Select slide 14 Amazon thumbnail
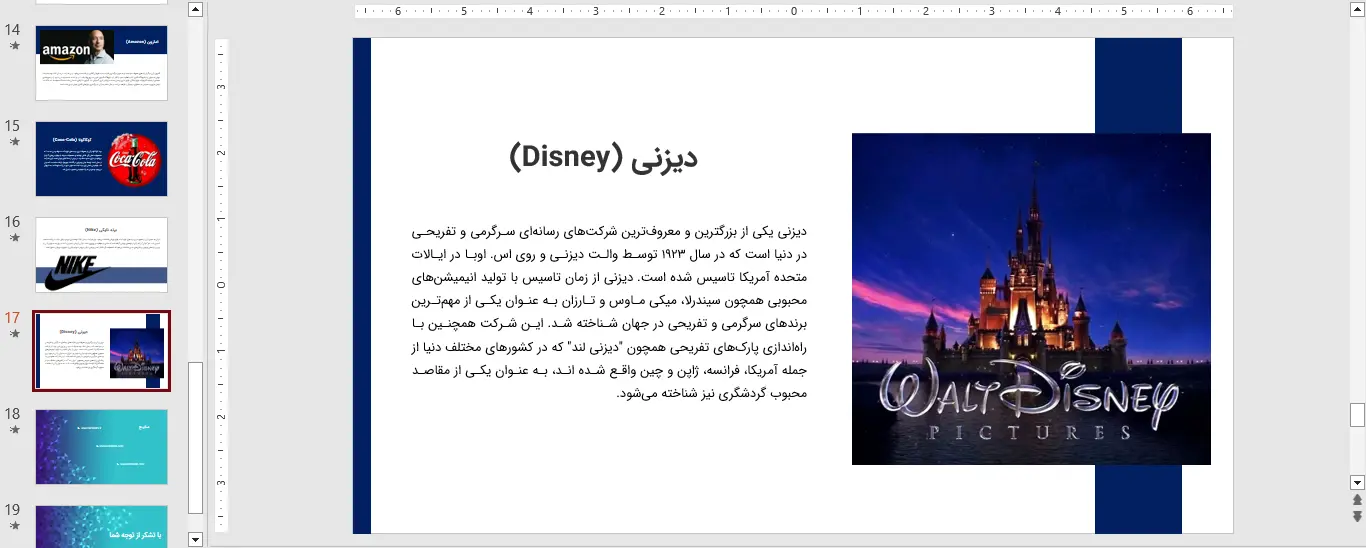This screenshot has height=548, width=1366. coord(101,63)
